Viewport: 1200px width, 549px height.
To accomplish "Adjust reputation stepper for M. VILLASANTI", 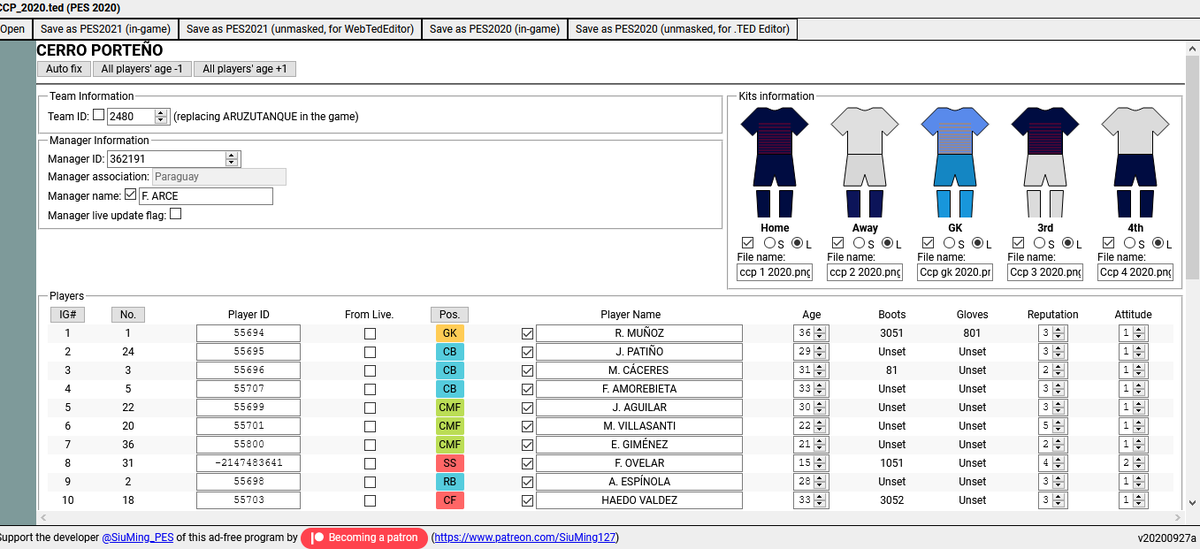I will 1058,426.
